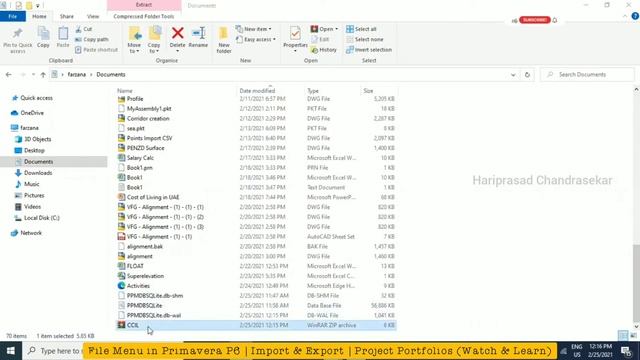Click farzana in the address path

(77, 75)
